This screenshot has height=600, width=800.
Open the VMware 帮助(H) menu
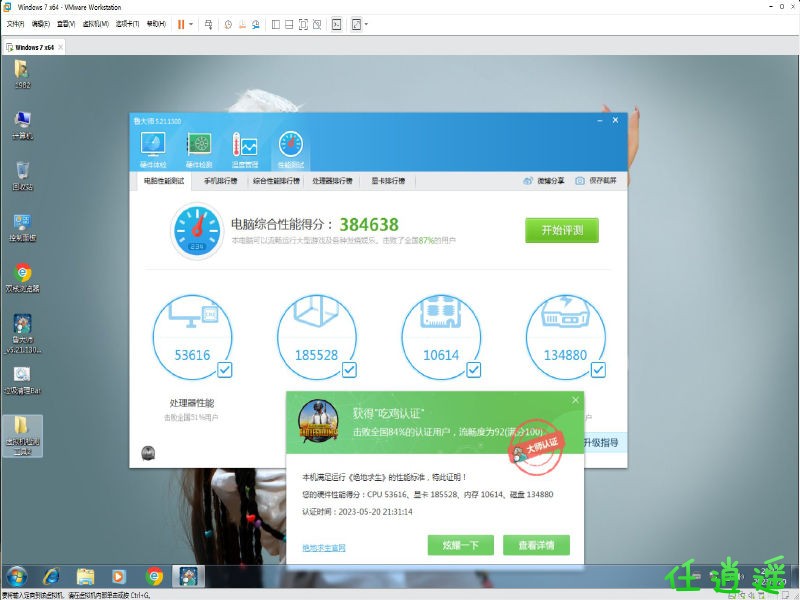click(156, 24)
